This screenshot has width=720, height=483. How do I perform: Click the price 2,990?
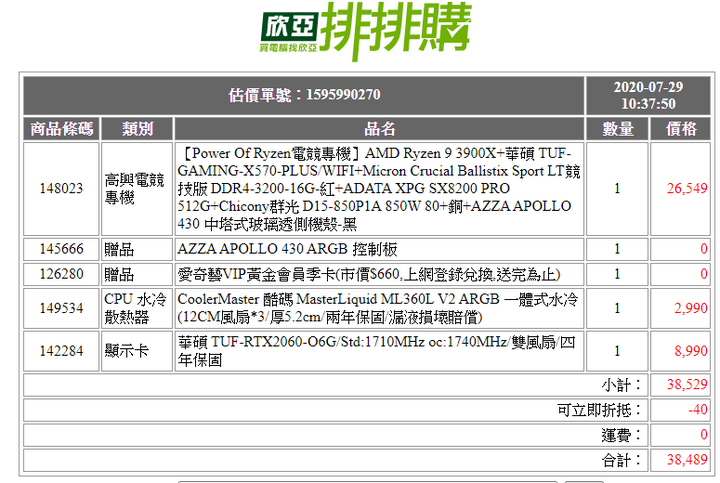pyautogui.click(x=691, y=308)
